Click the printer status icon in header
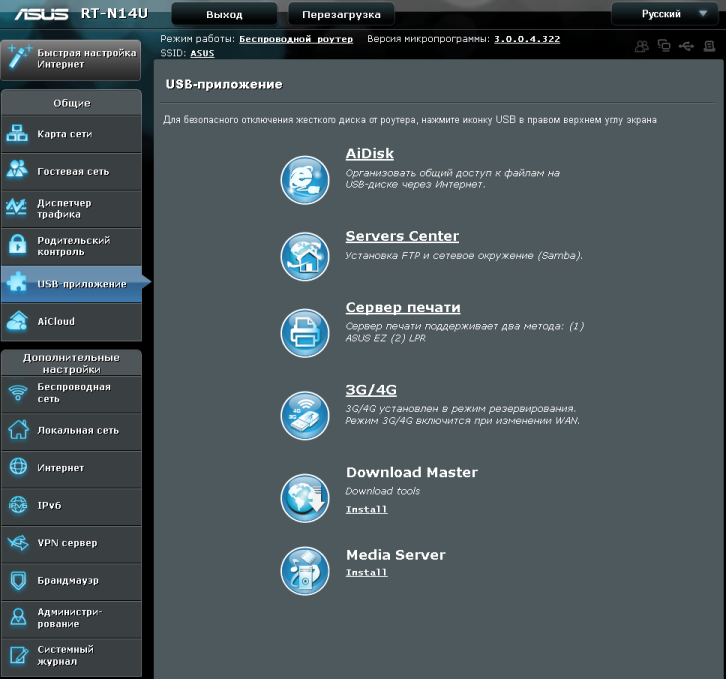The image size is (726, 679). click(709, 46)
